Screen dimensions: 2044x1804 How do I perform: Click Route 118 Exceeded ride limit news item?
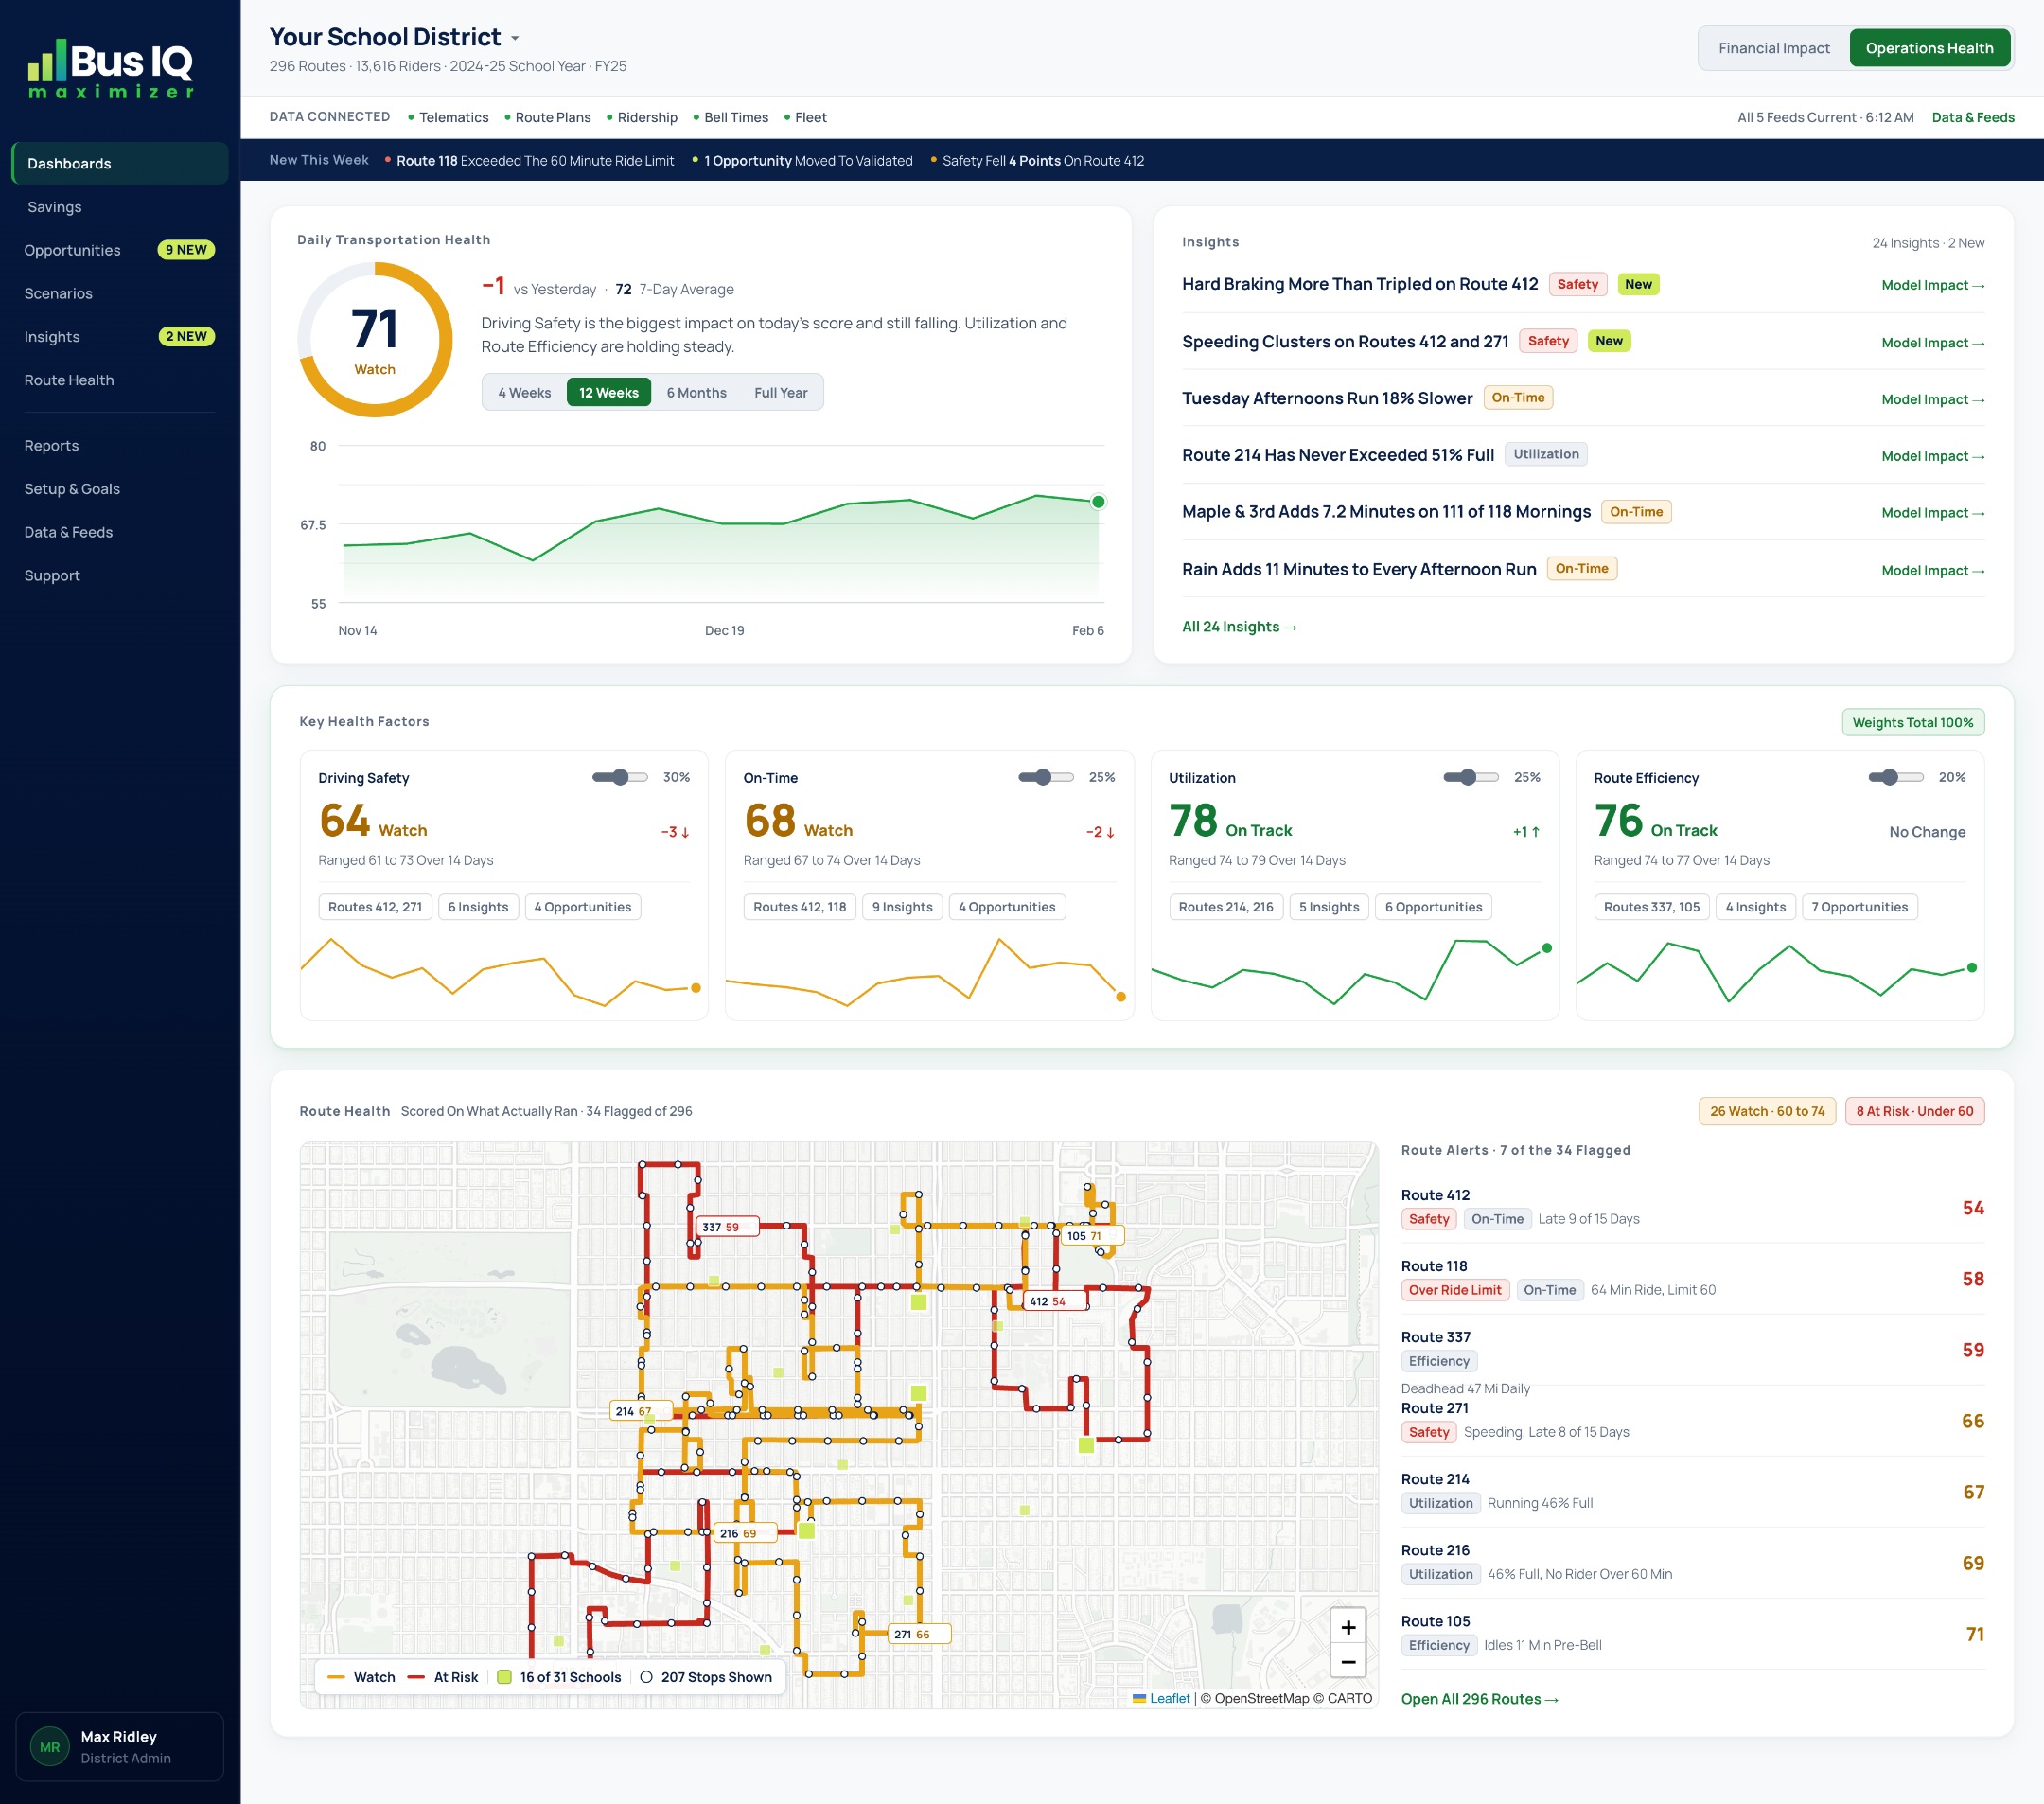529,161
